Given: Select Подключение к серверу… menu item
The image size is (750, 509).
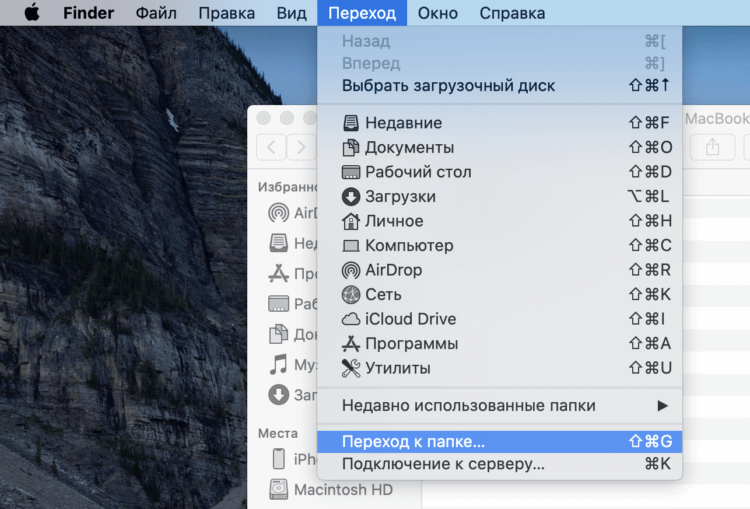Looking at the screenshot, I should click(x=499, y=464).
